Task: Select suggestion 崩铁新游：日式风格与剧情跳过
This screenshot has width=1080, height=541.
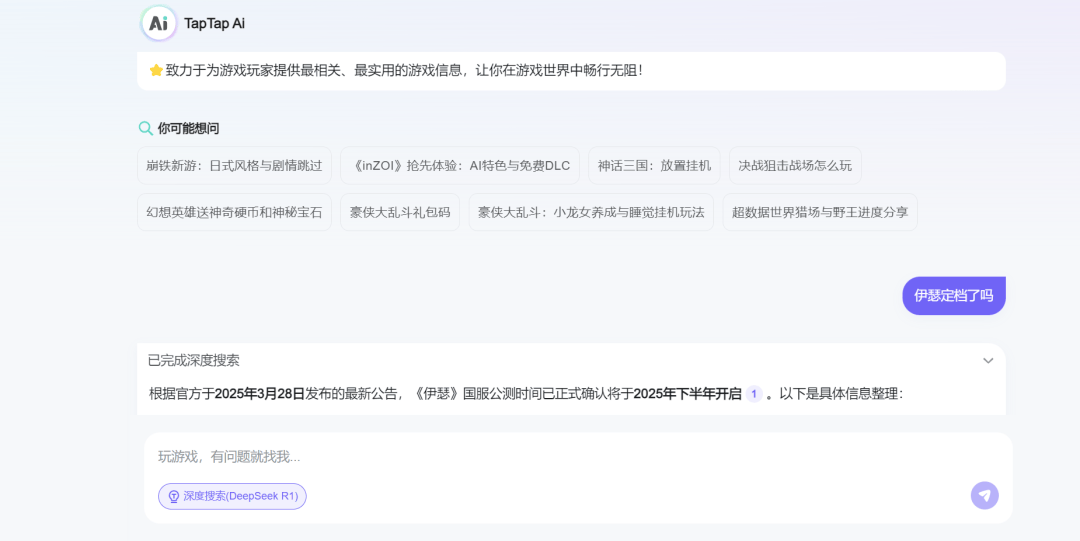Action: pos(234,165)
